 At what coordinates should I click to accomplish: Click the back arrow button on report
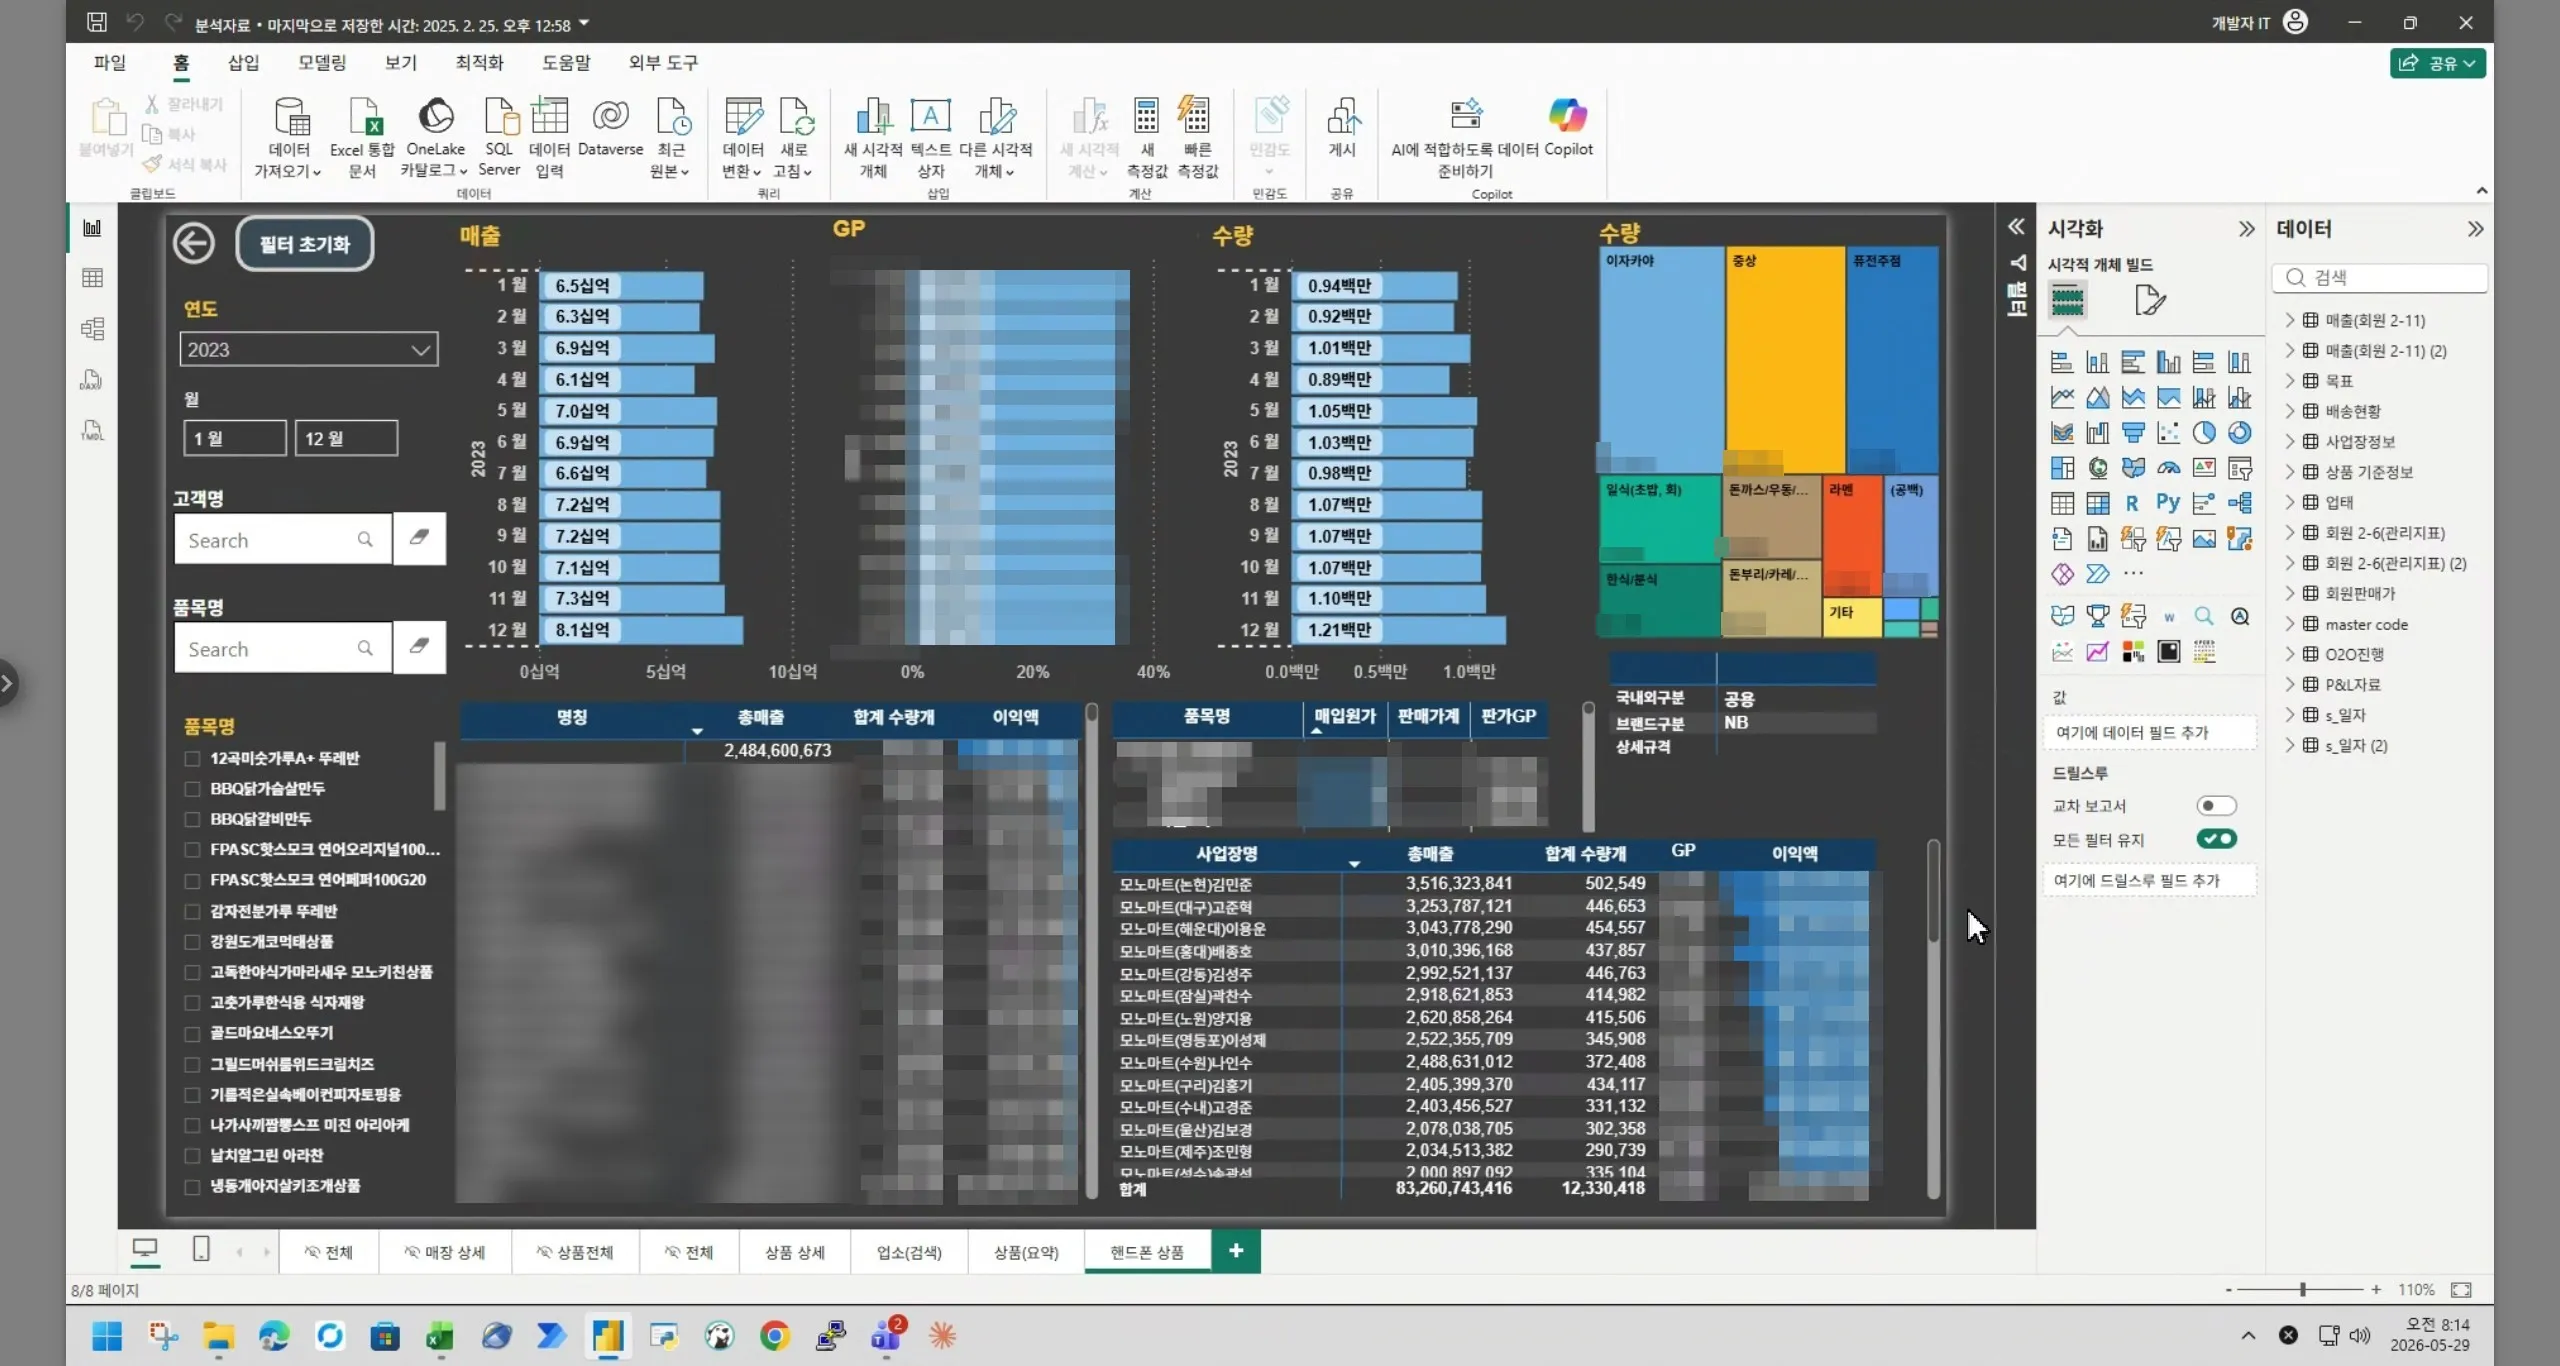[193, 243]
